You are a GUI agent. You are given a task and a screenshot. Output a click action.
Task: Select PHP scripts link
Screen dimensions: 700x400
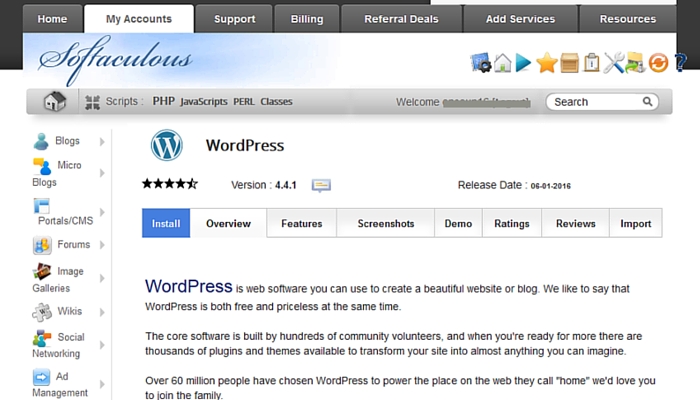(x=163, y=101)
